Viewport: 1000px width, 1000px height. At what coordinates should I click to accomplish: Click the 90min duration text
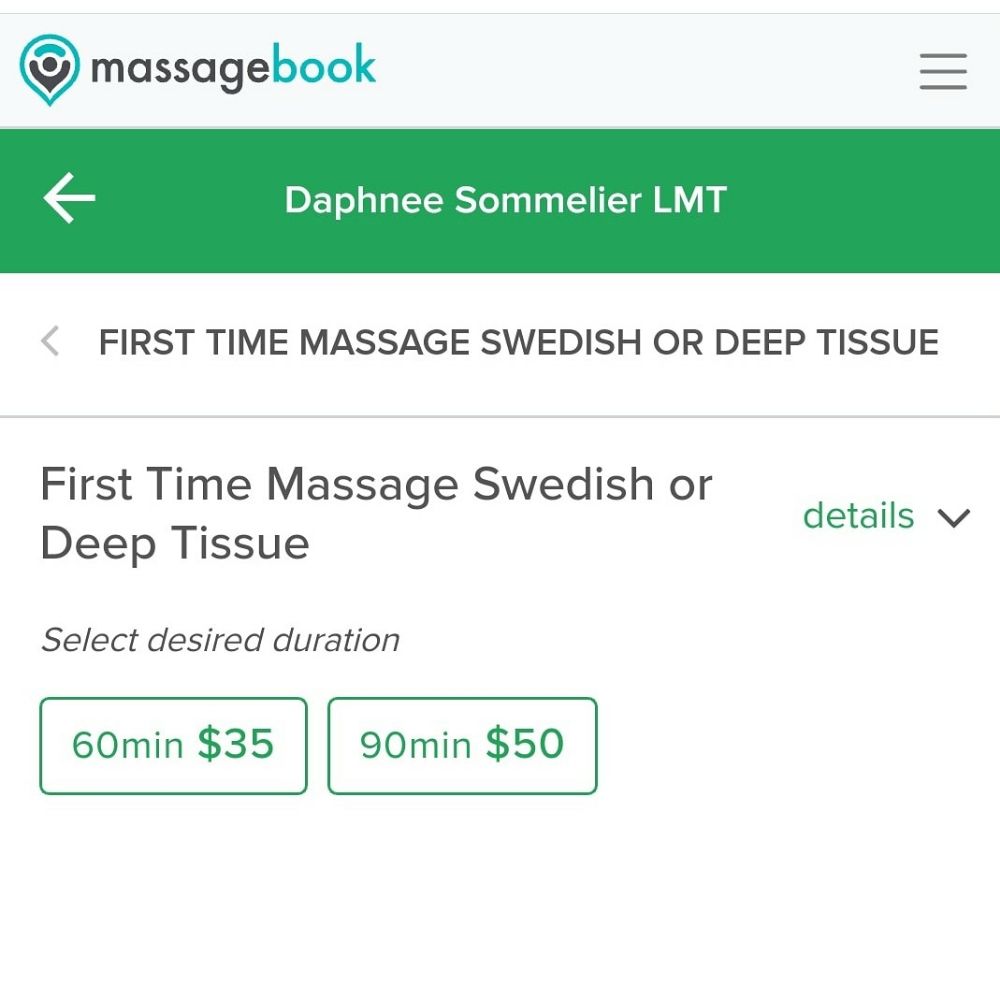click(416, 745)
